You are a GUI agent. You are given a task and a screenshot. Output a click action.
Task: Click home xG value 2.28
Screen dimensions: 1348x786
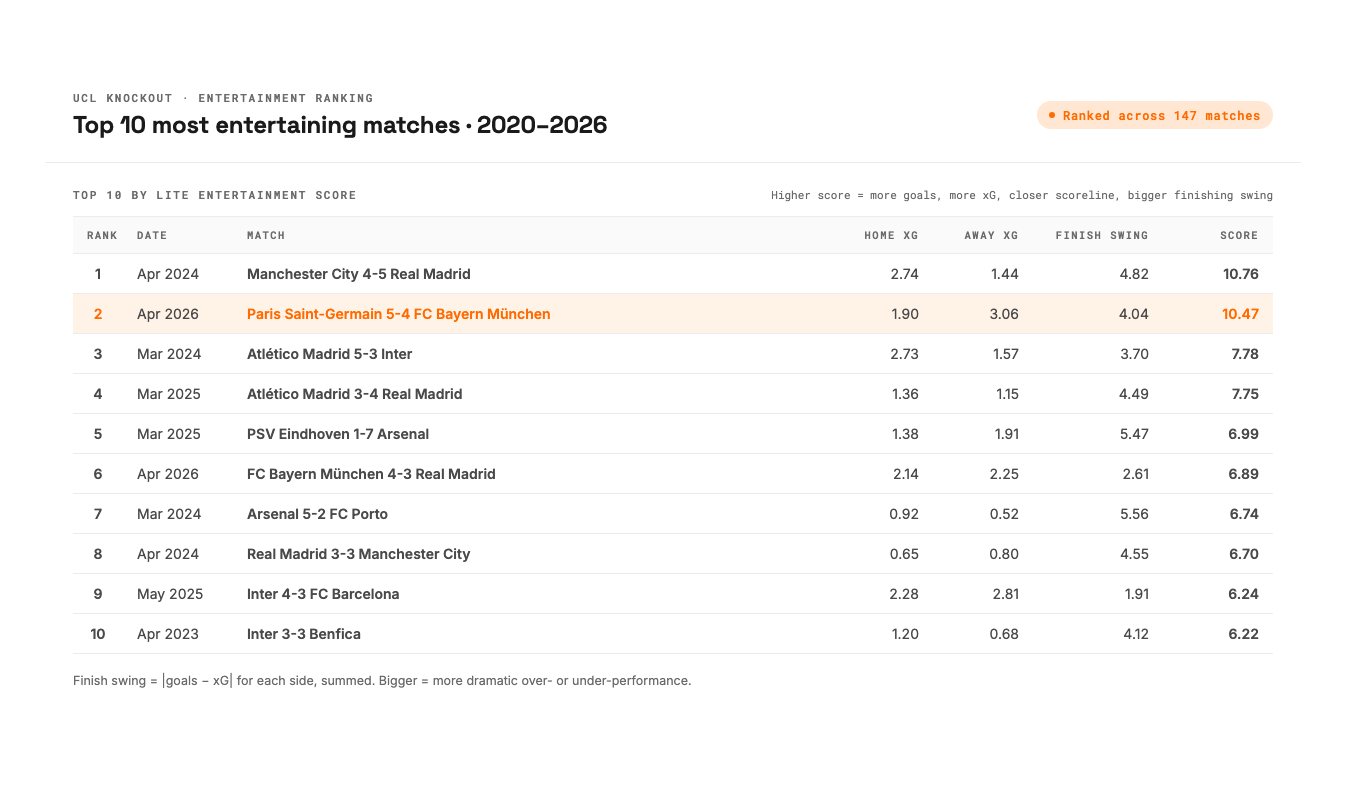pyautogui.click(x=905, y=594)
